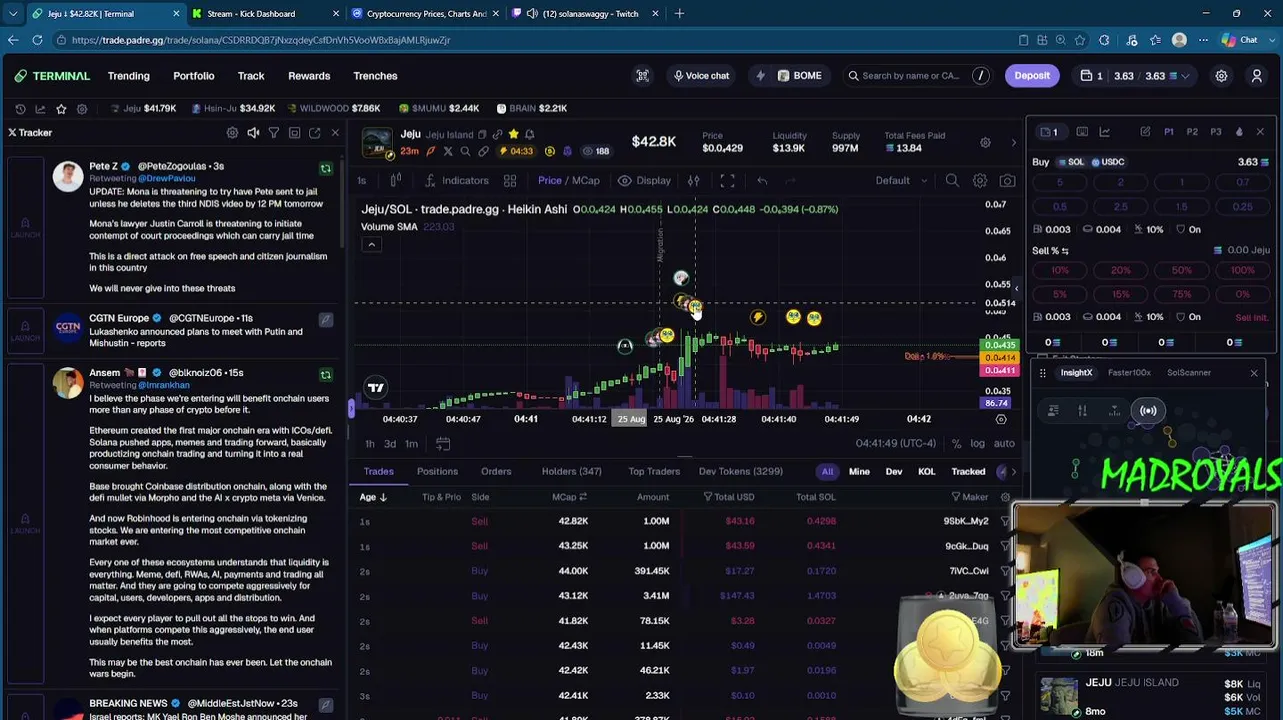The image size is (1283, 720).
Task: Open the X Tracker settings gear
Action: point(232,133)
